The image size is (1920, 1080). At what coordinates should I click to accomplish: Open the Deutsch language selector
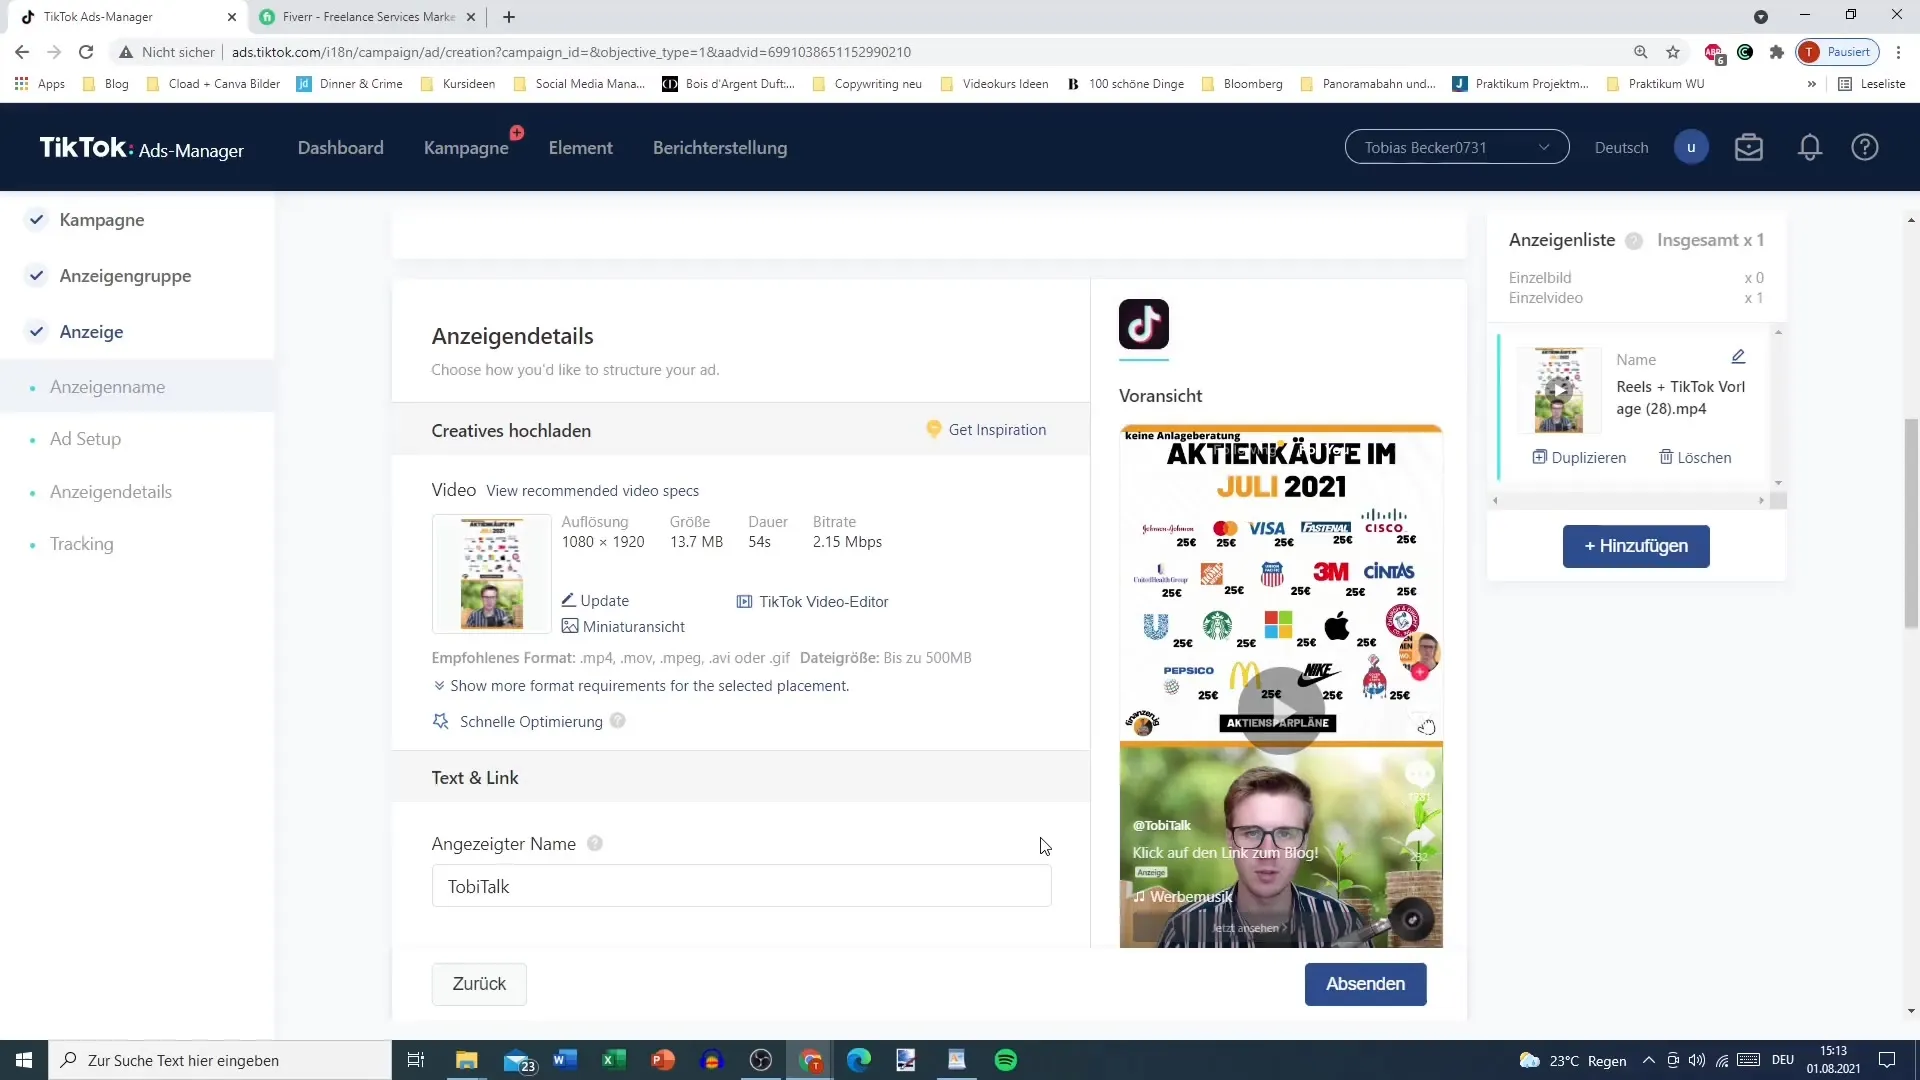[x=1621, y=148]
